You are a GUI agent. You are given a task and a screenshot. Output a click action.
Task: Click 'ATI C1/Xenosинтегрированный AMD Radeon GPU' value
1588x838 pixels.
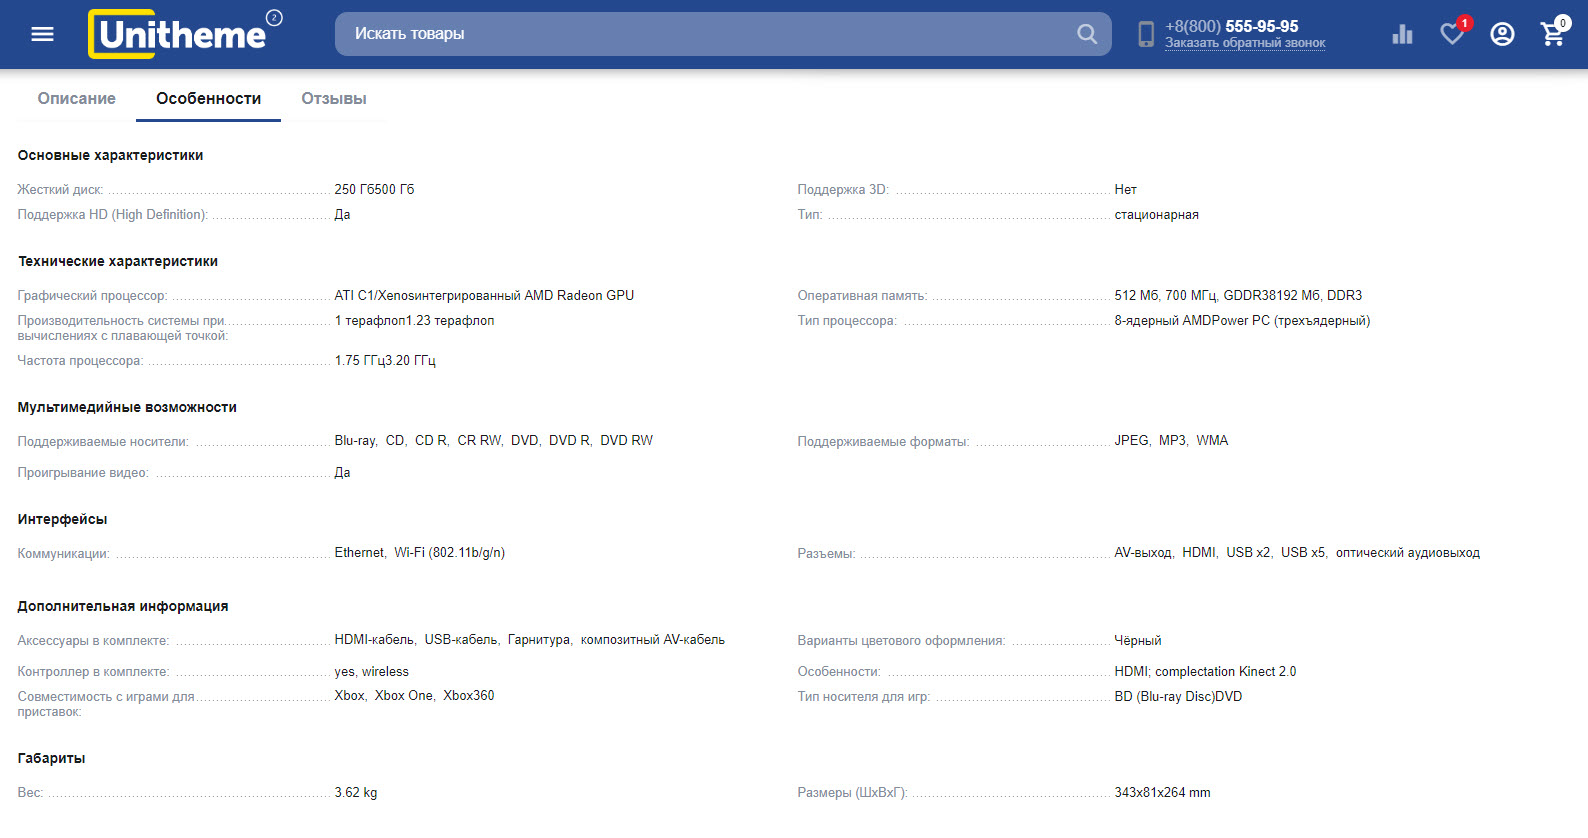484,295
